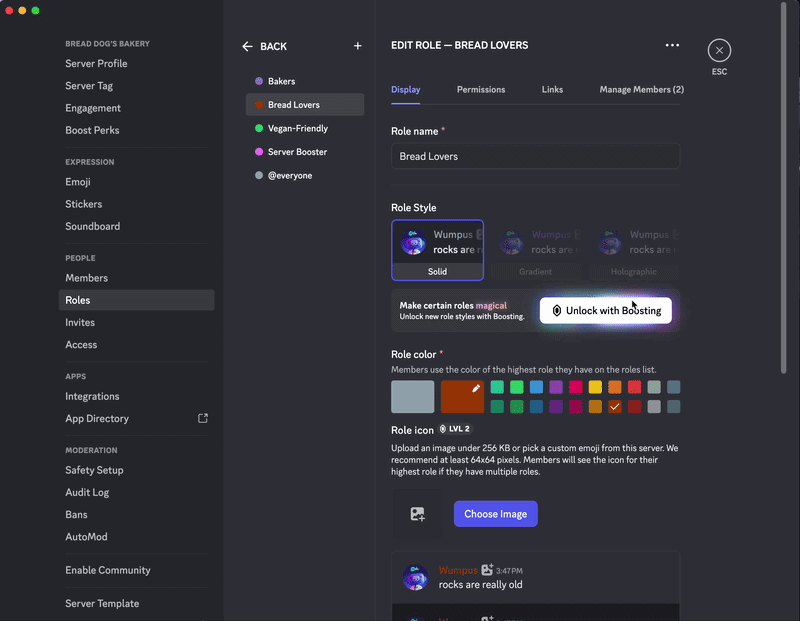Screen dimensions: 800x621
Task: Click the back arrow icon
Action: pos(247,46)
